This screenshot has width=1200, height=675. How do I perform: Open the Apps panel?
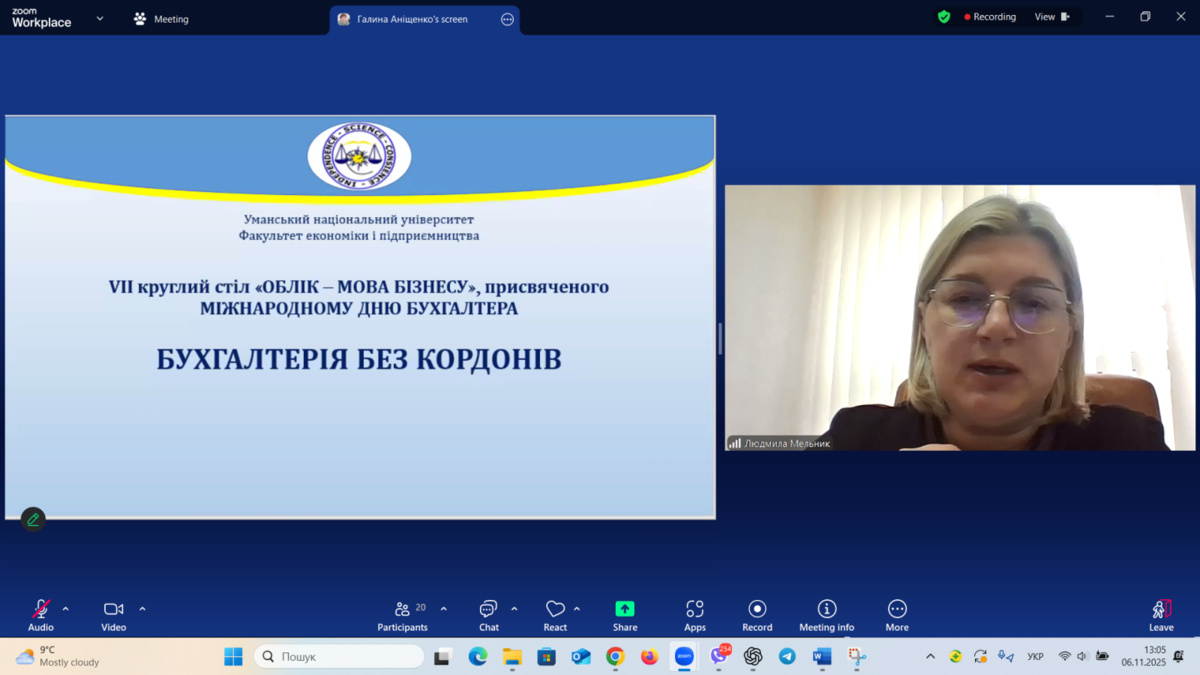(695, 614)
